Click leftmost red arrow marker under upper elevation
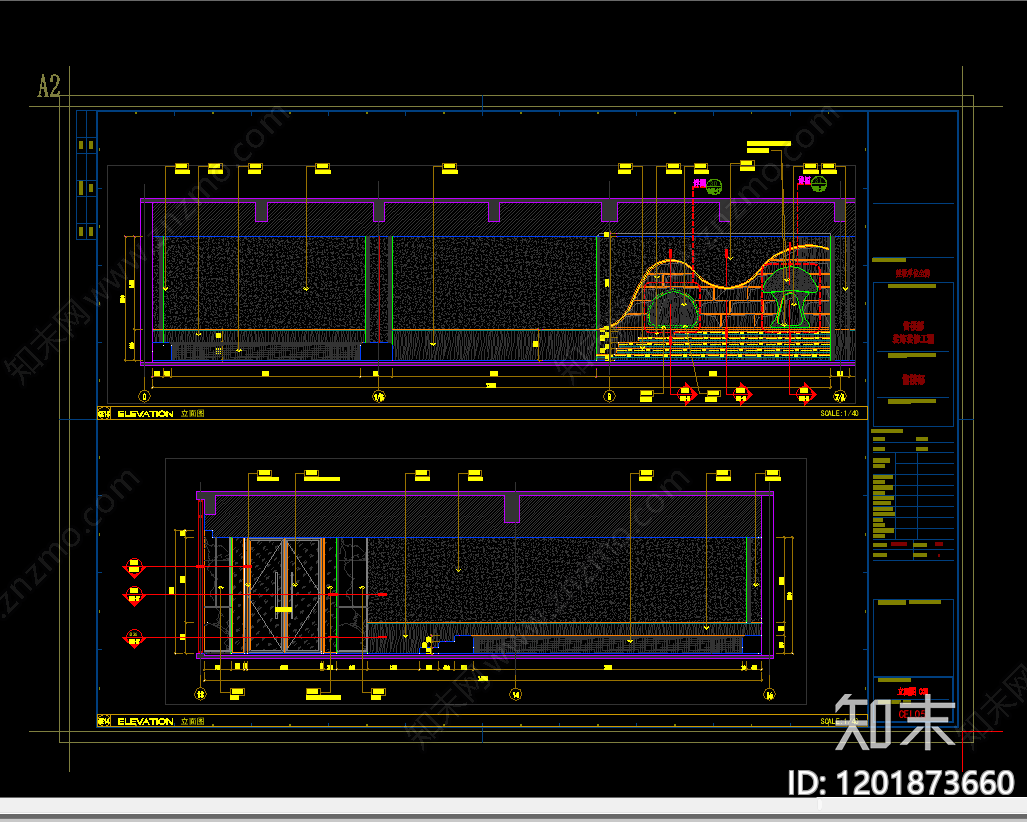 click(x=686, y=394)
